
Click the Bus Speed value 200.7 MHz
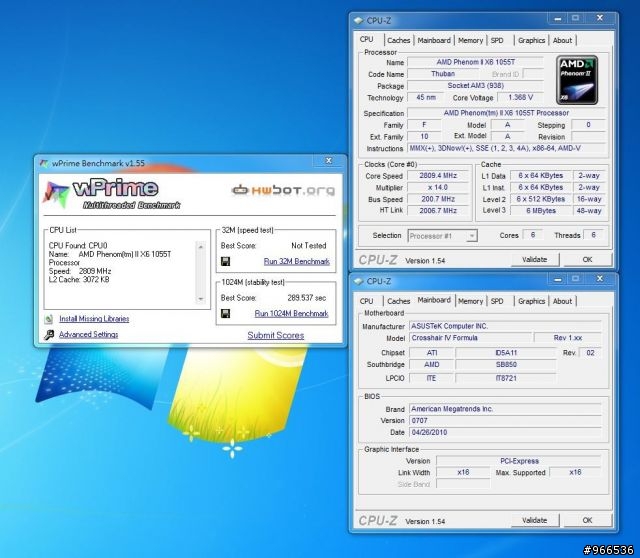tap(438, 199)
